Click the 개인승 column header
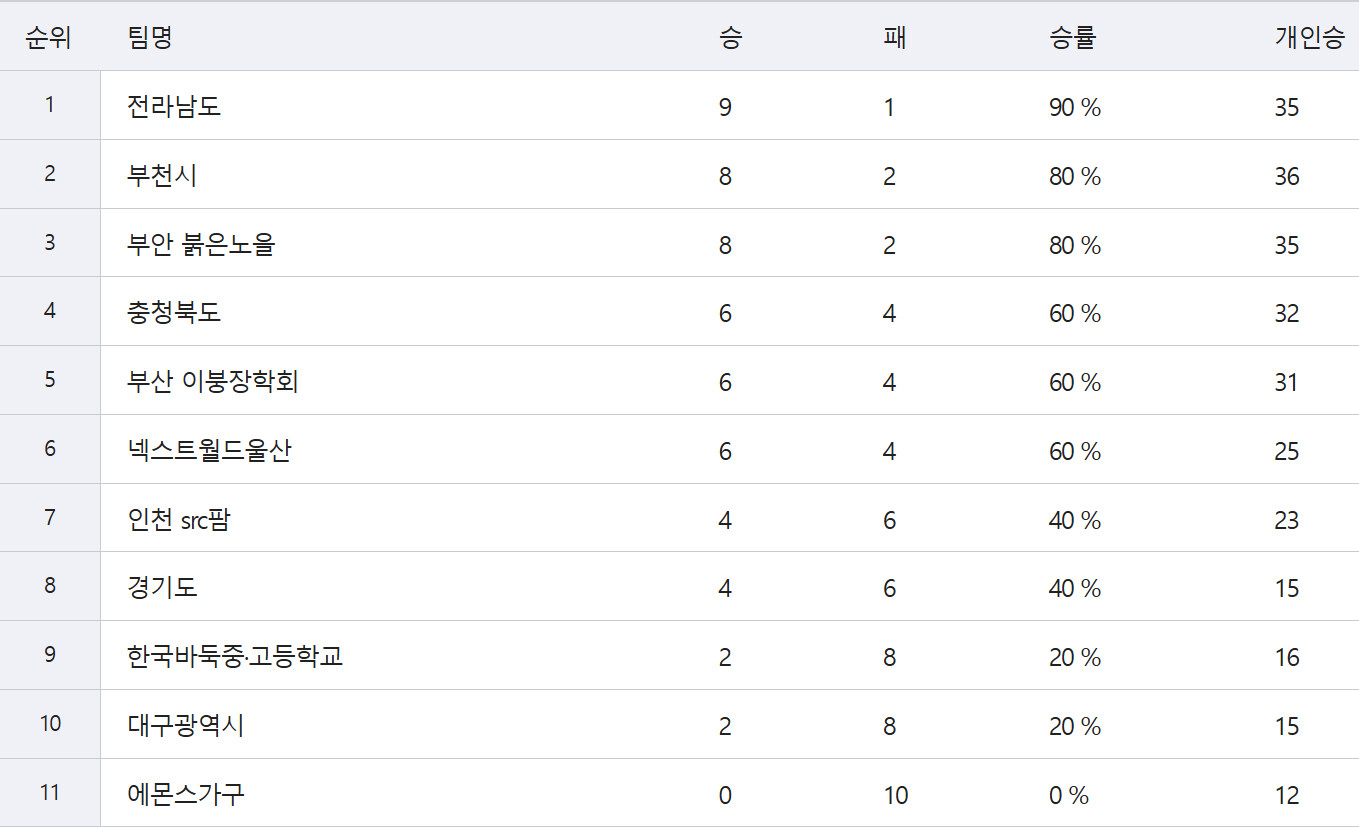This screenshot has width=1359, height=828. click(1310, 38)
